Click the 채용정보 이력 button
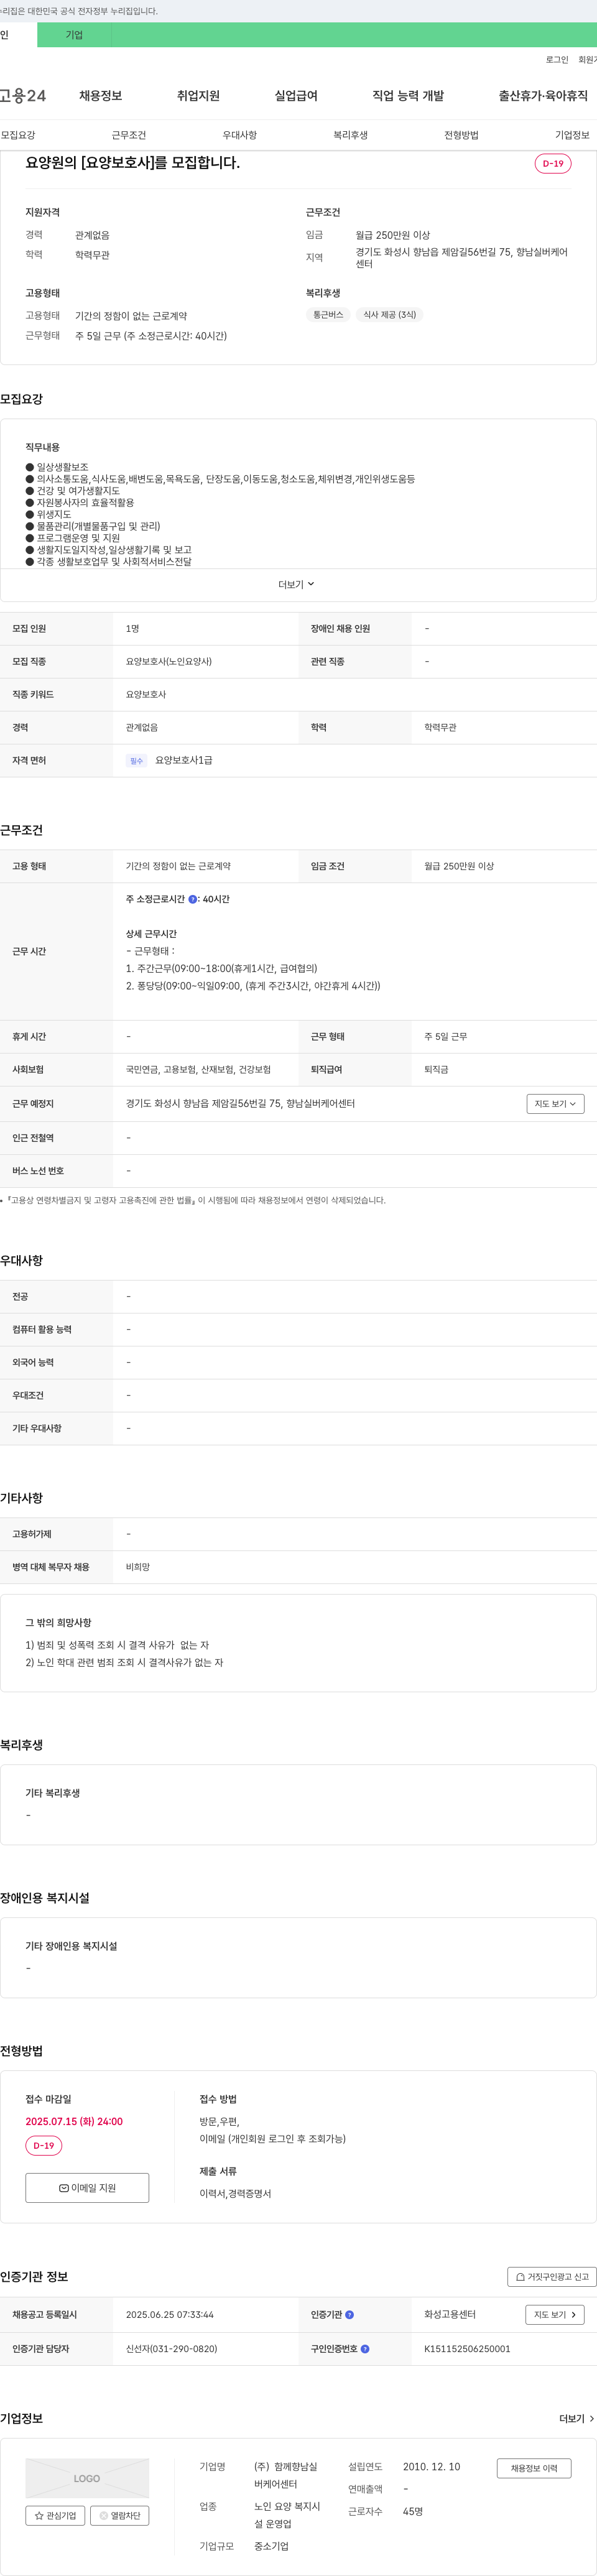597x2576 pixels. 534,2468
